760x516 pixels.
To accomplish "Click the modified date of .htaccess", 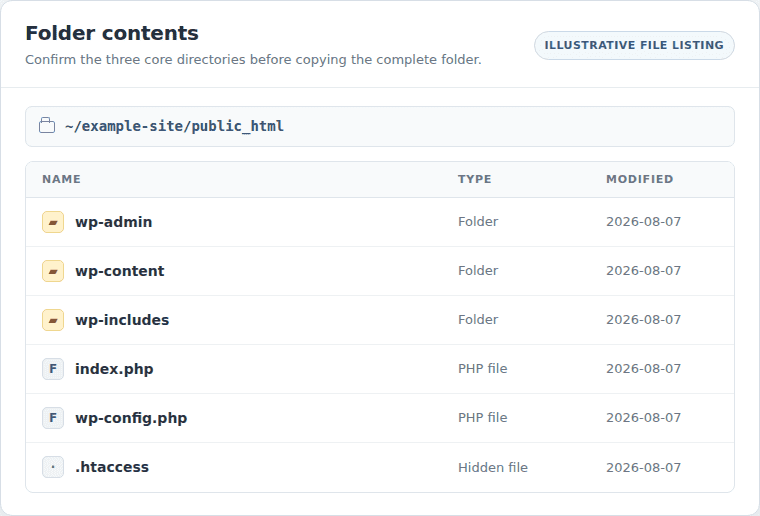I will point(644,468).
